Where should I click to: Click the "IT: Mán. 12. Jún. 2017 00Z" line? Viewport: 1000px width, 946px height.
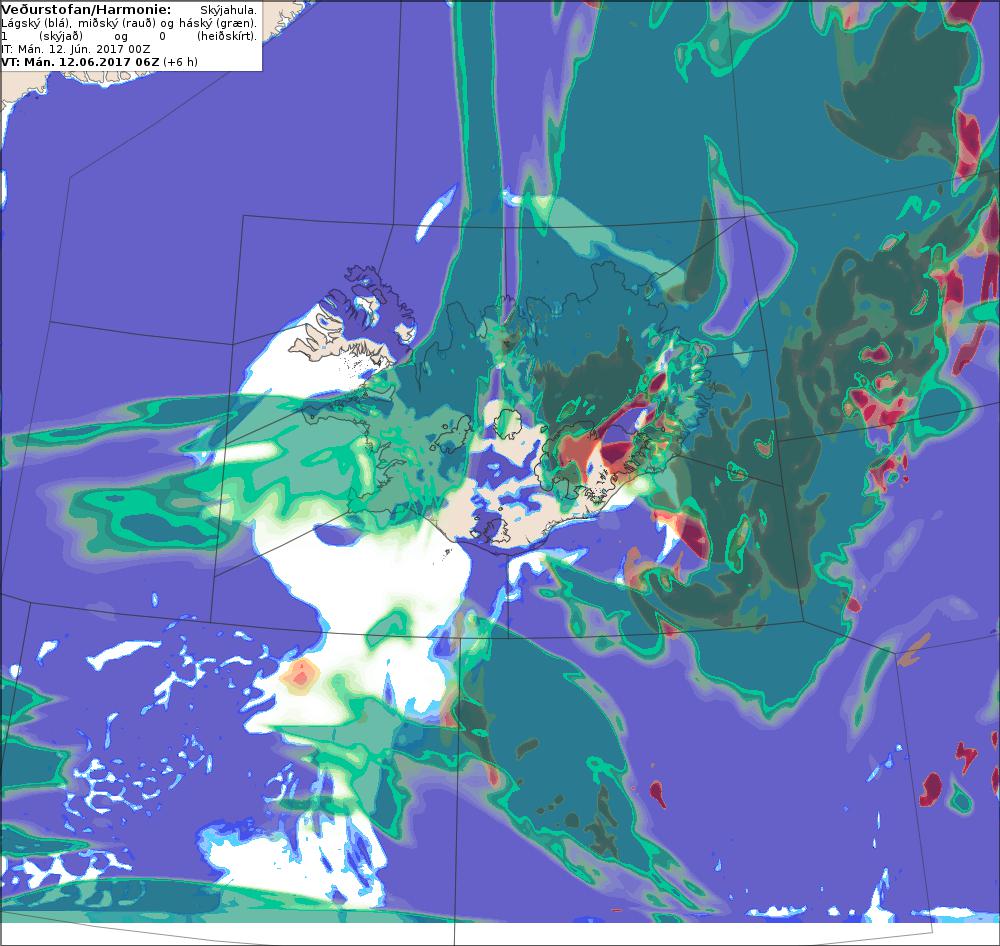(x=76, y=49)
